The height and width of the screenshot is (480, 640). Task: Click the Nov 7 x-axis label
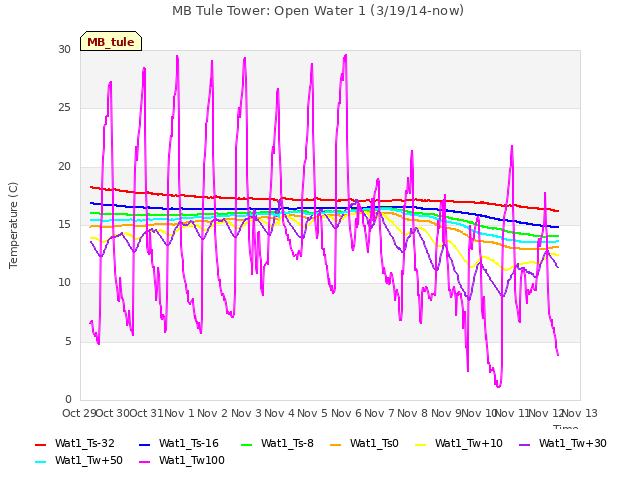coord(379,413)
